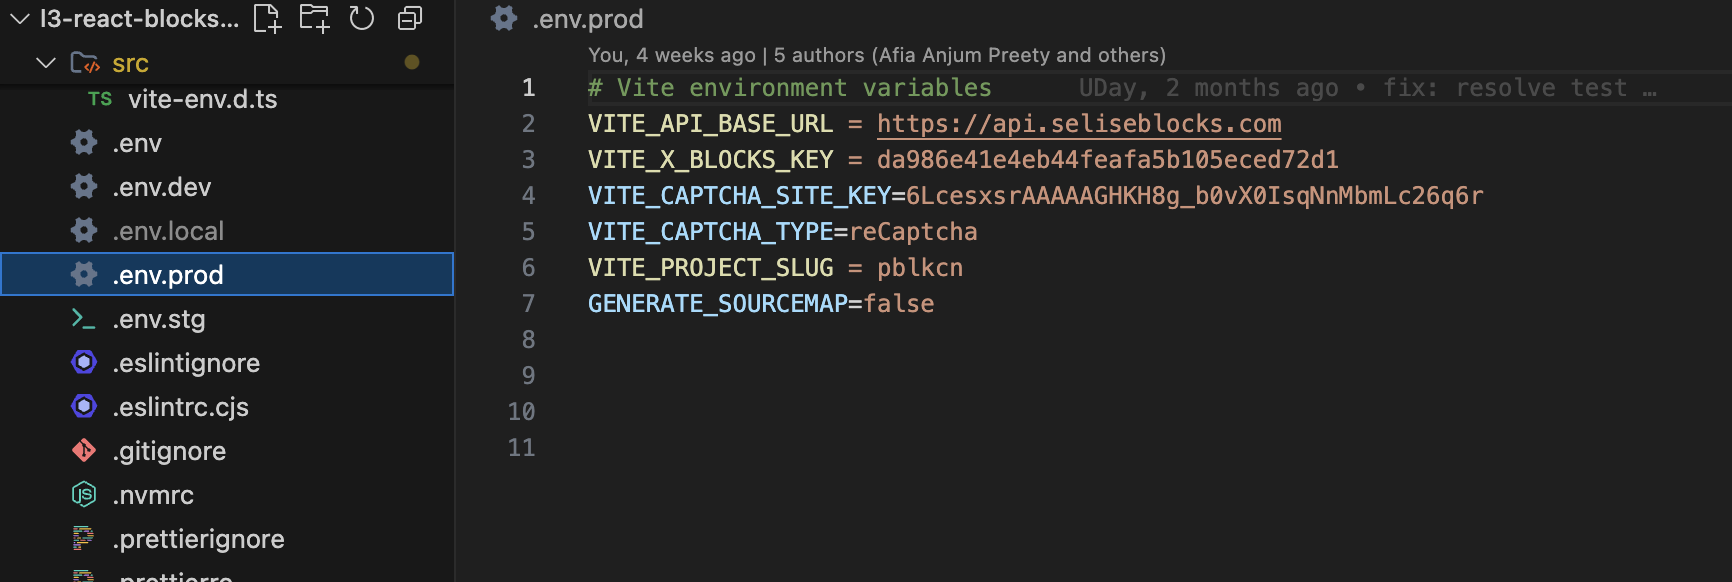Click the git blame authors CodeLens text
This screenshot has height=582, width=1732.
pos(876,55)
